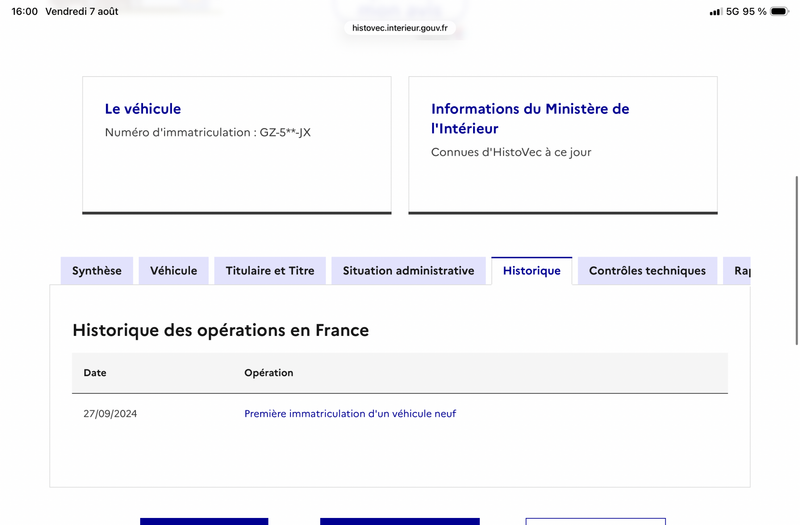Select the Historique tab

(x=532, y=271)
